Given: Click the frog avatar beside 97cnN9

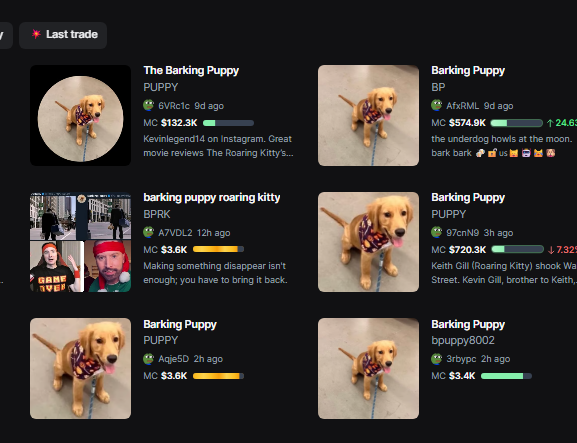Looking at the screenshot, I should 437,233.
